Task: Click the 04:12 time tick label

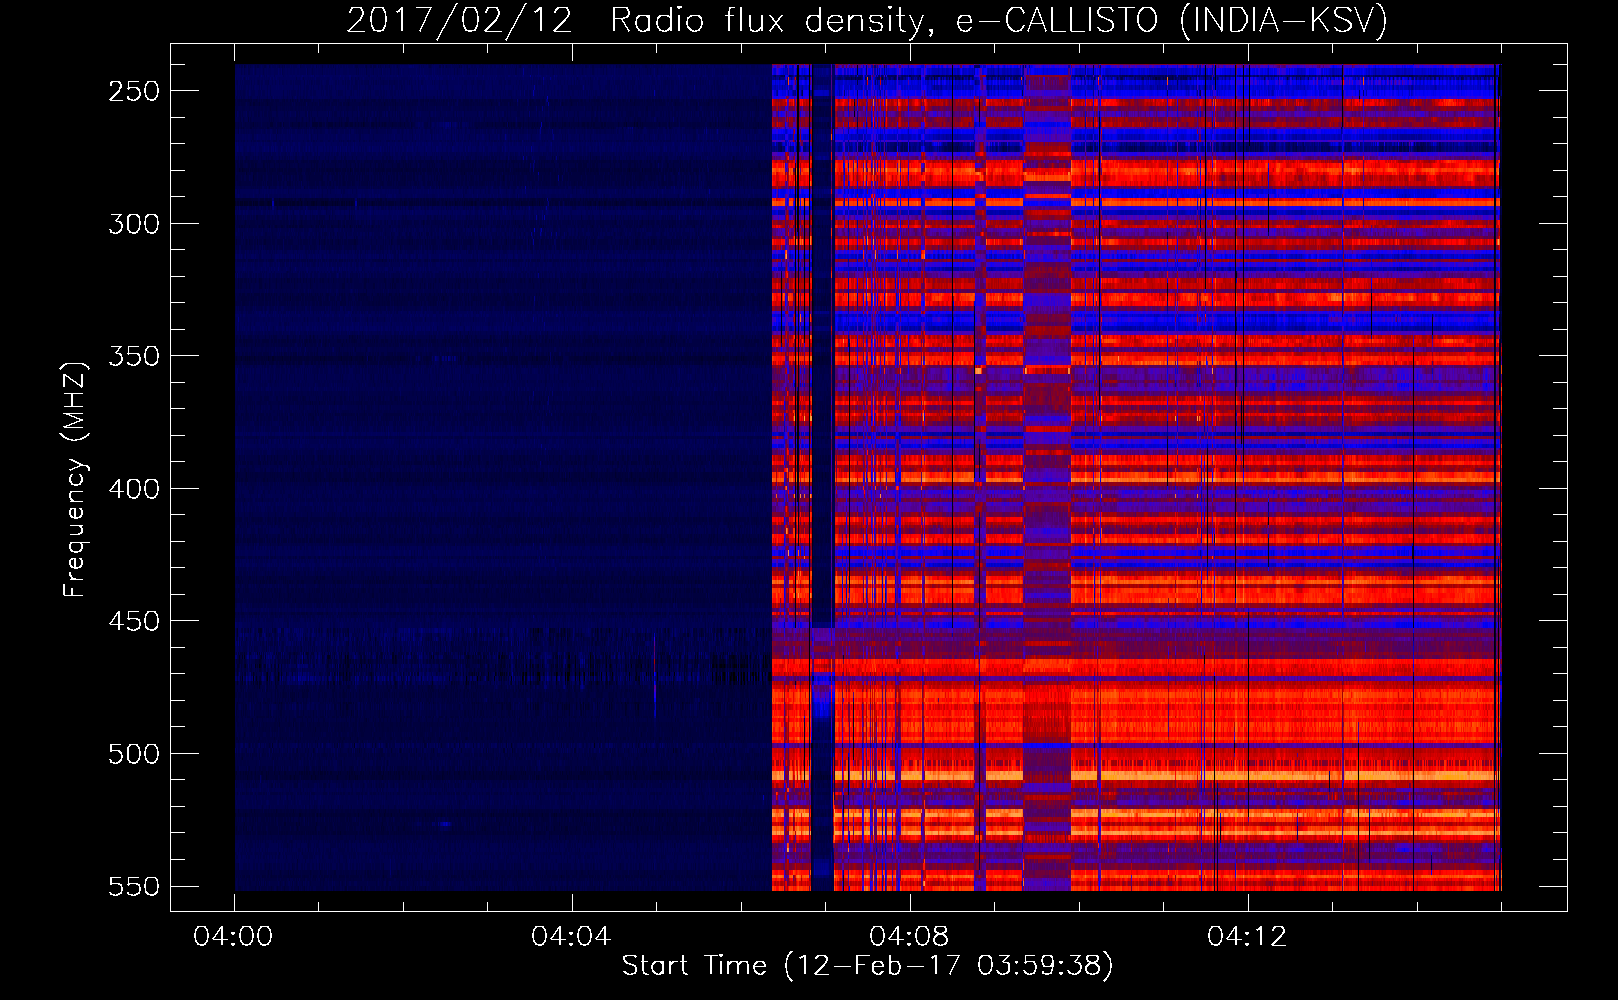Action: pyautogui.click(x=1247, y=937)
